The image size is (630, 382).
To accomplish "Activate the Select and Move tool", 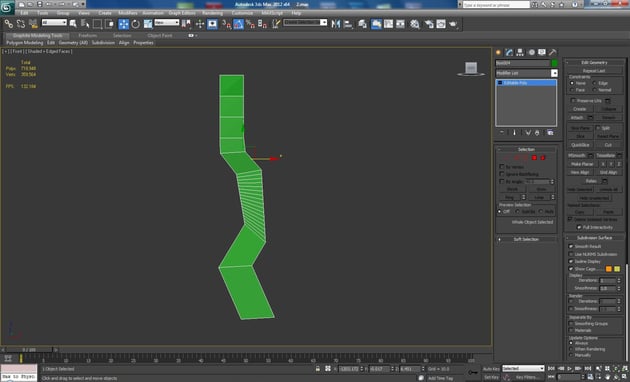I will (123, 24).
